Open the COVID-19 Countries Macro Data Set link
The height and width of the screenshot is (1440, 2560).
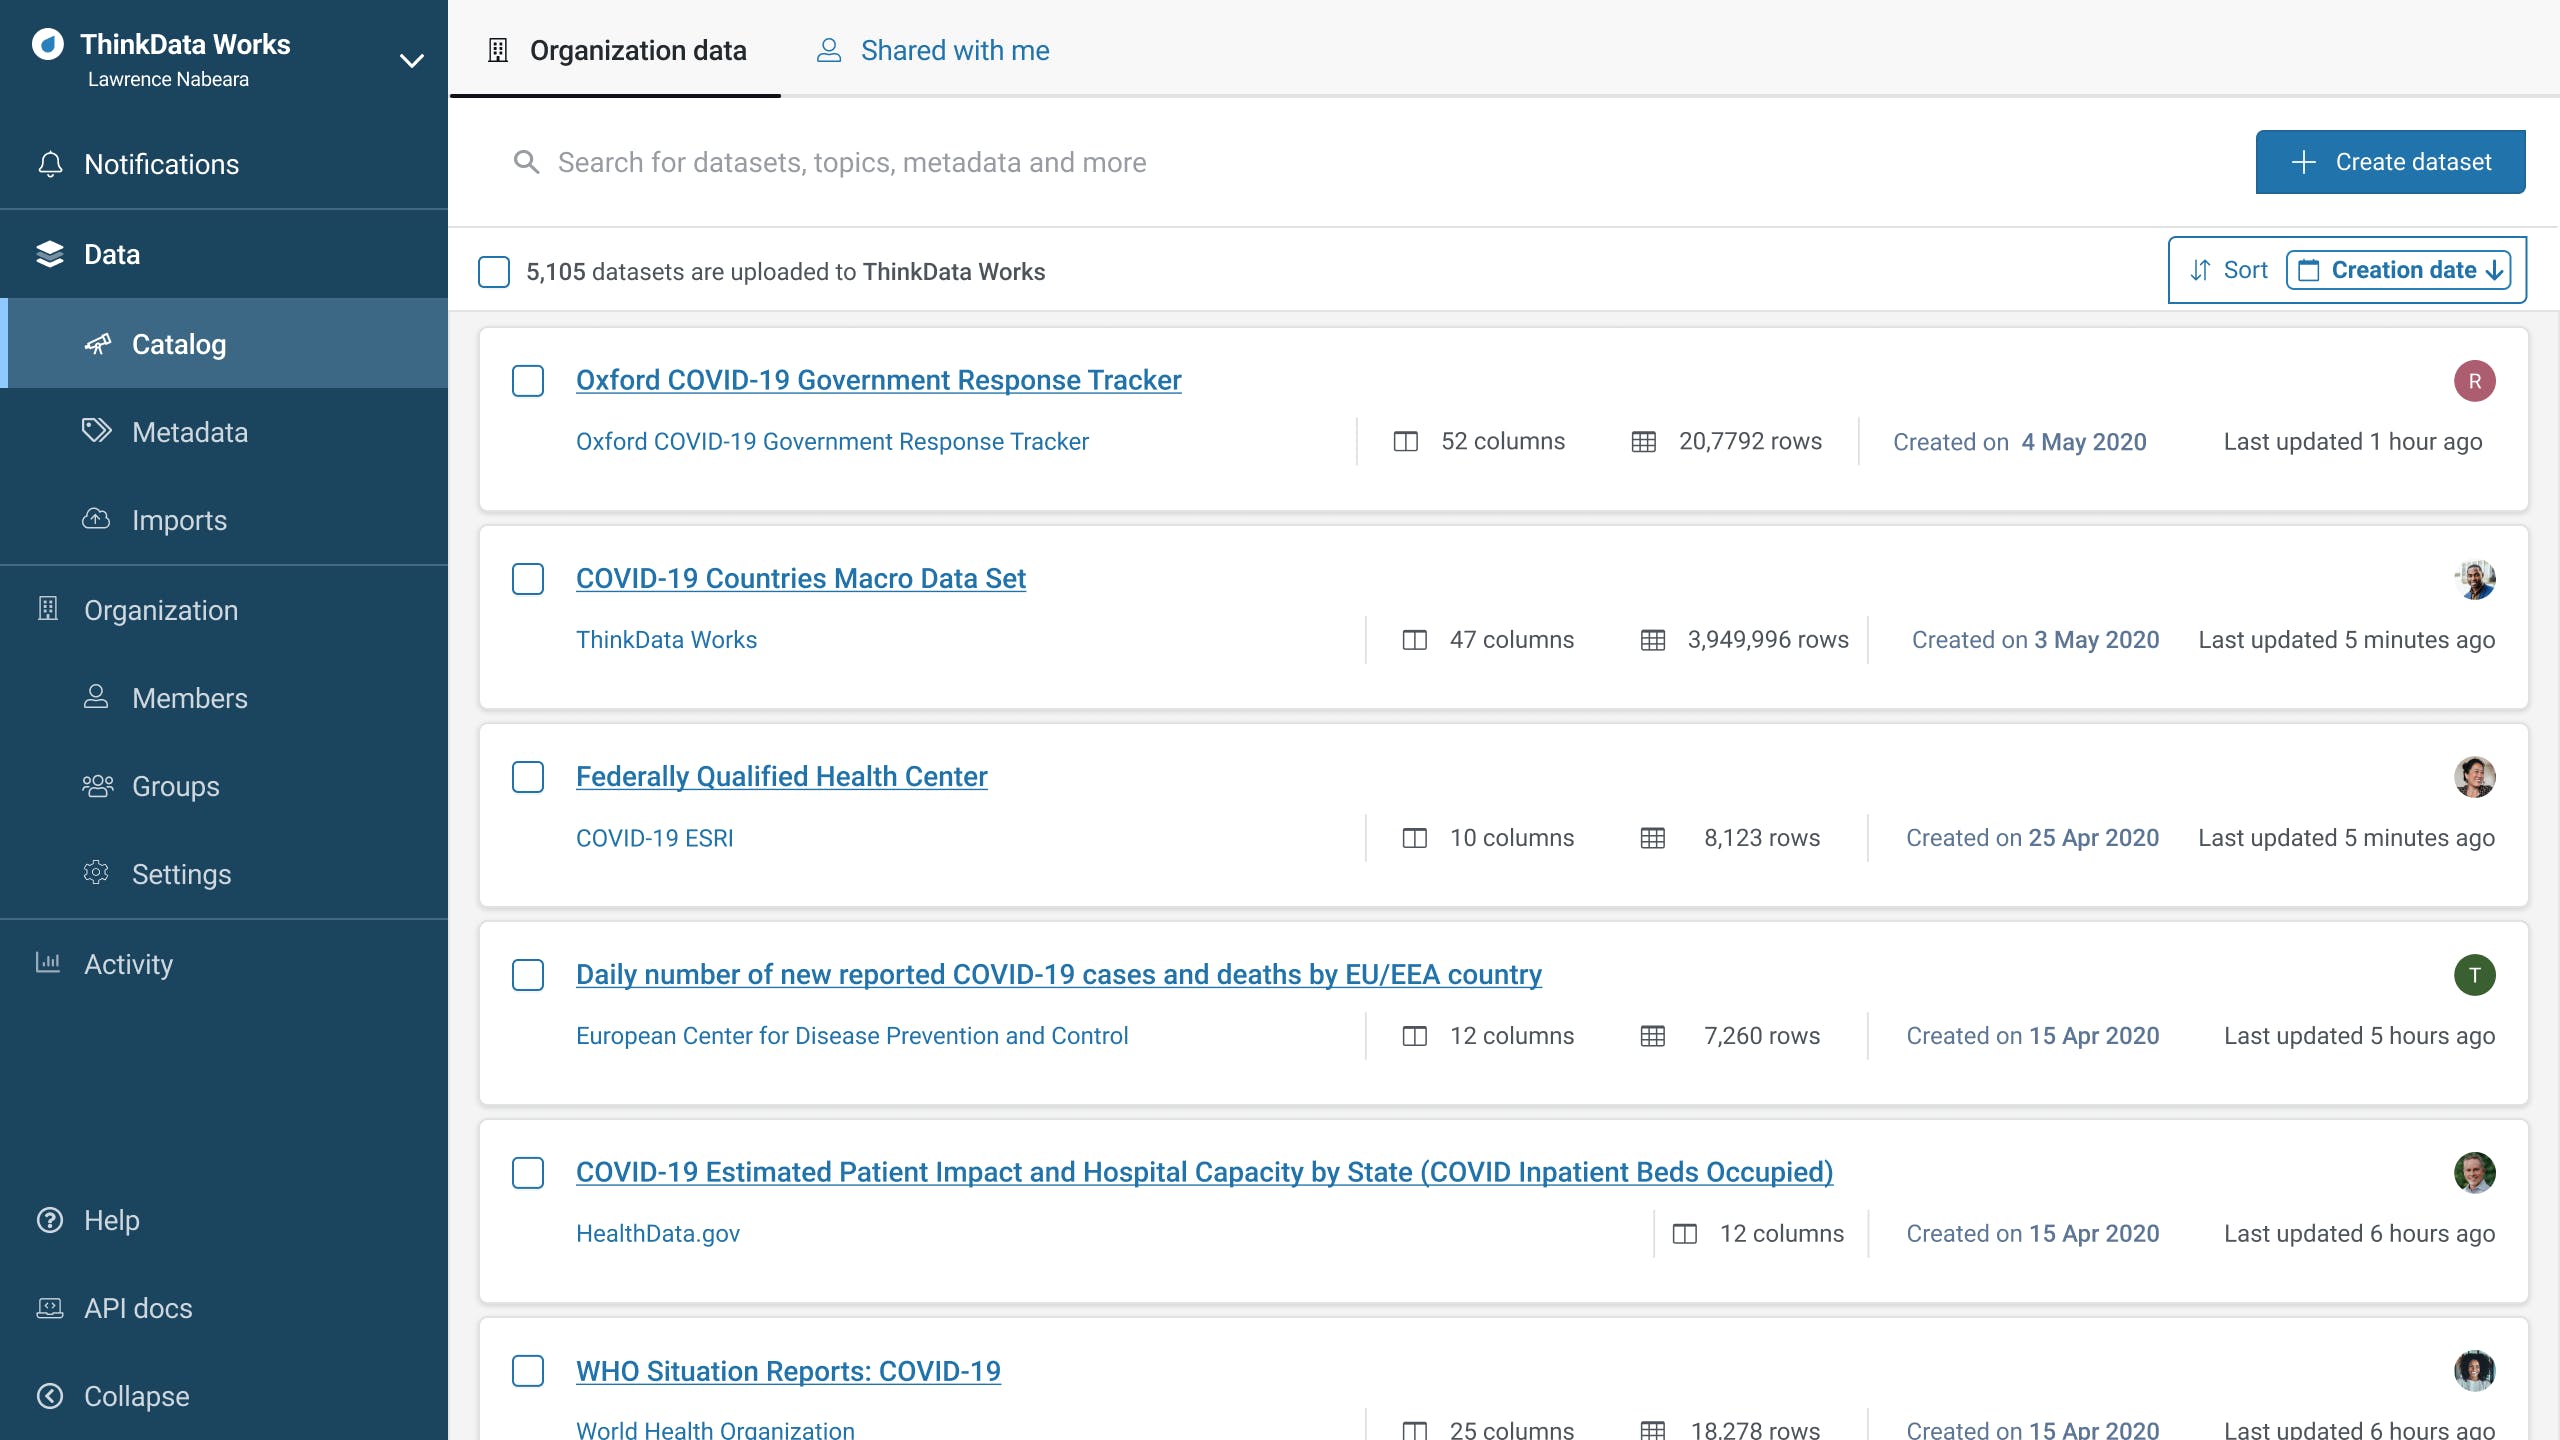pos(800,578)
